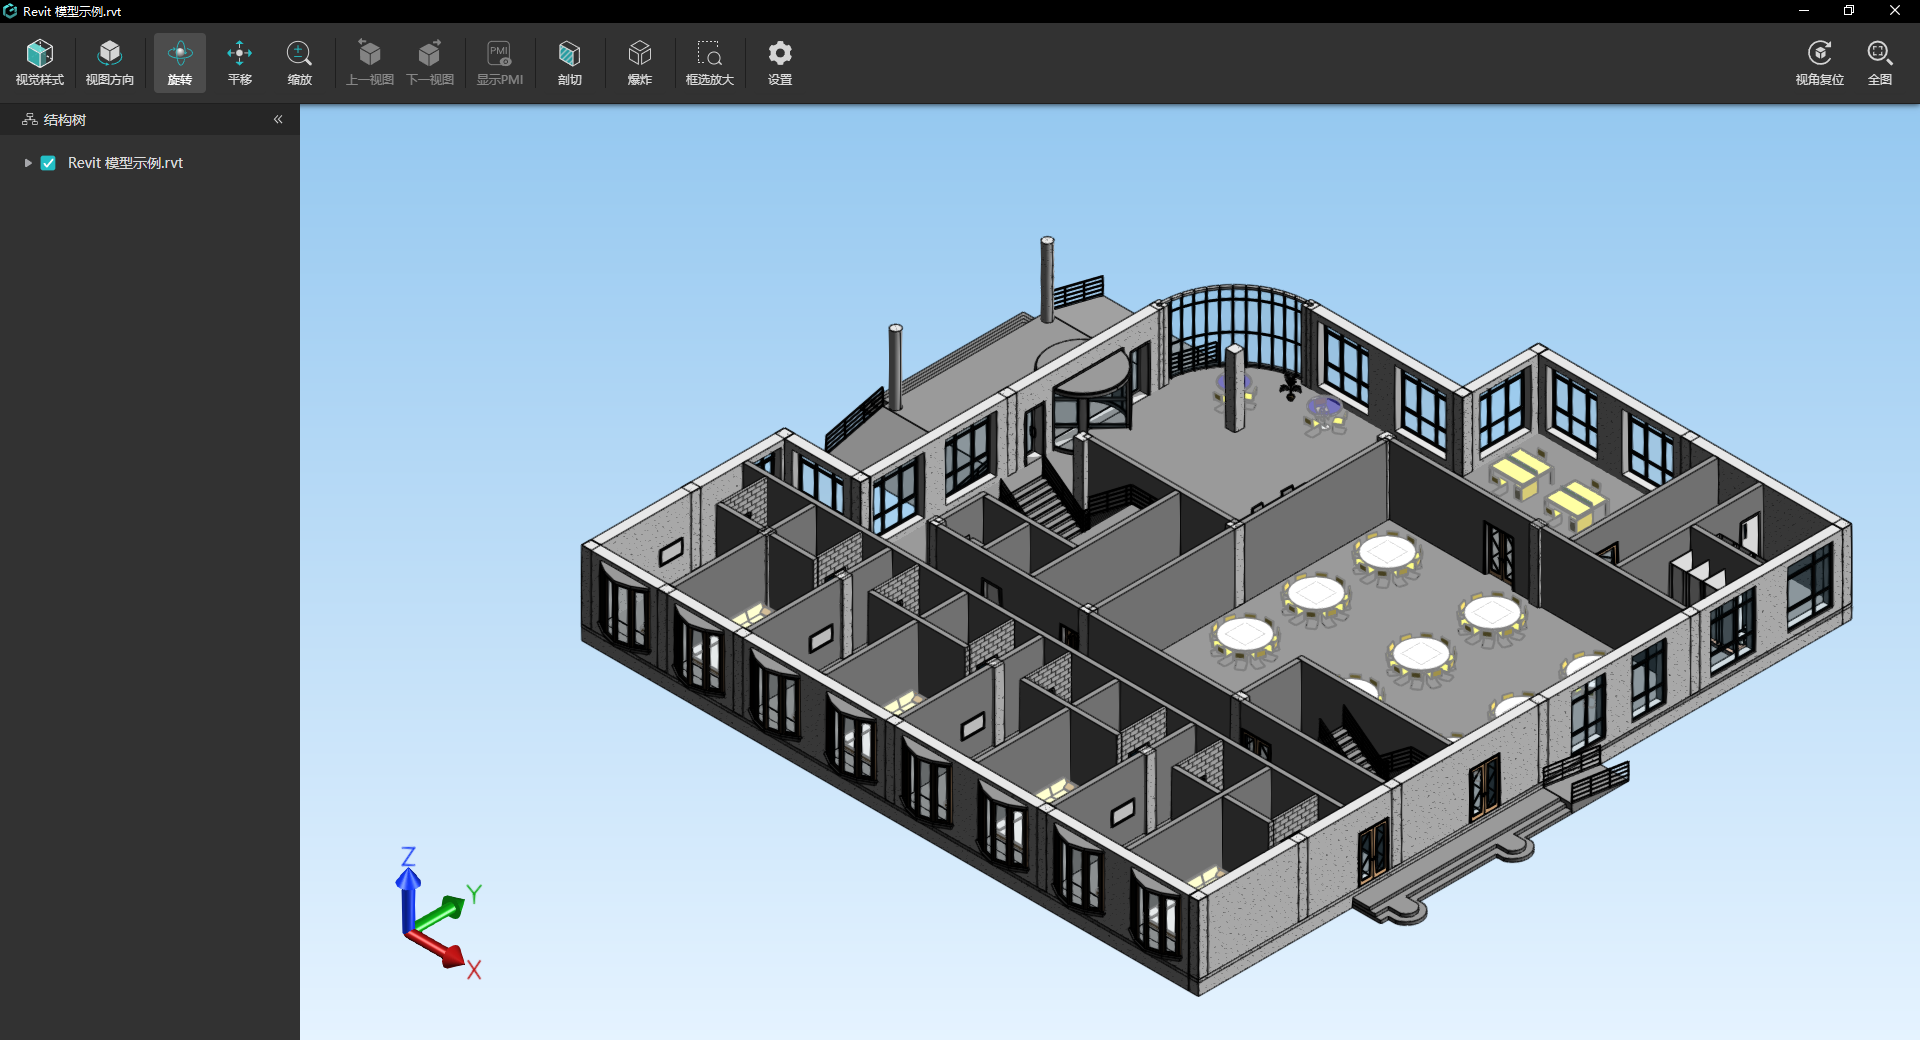Expand the Revit 模型示例.rvt tree node

coord(28,163)
